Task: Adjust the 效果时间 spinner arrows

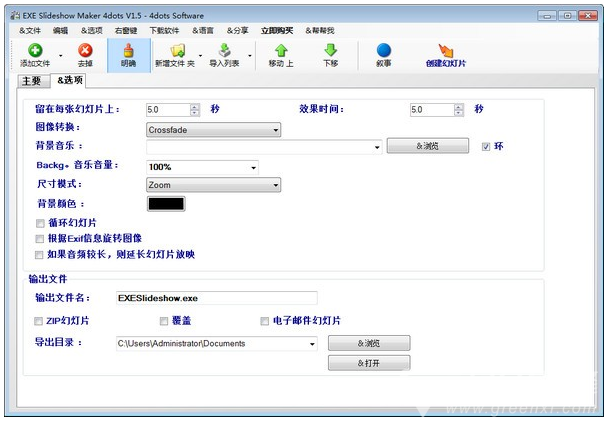Action: pos(459,110)
